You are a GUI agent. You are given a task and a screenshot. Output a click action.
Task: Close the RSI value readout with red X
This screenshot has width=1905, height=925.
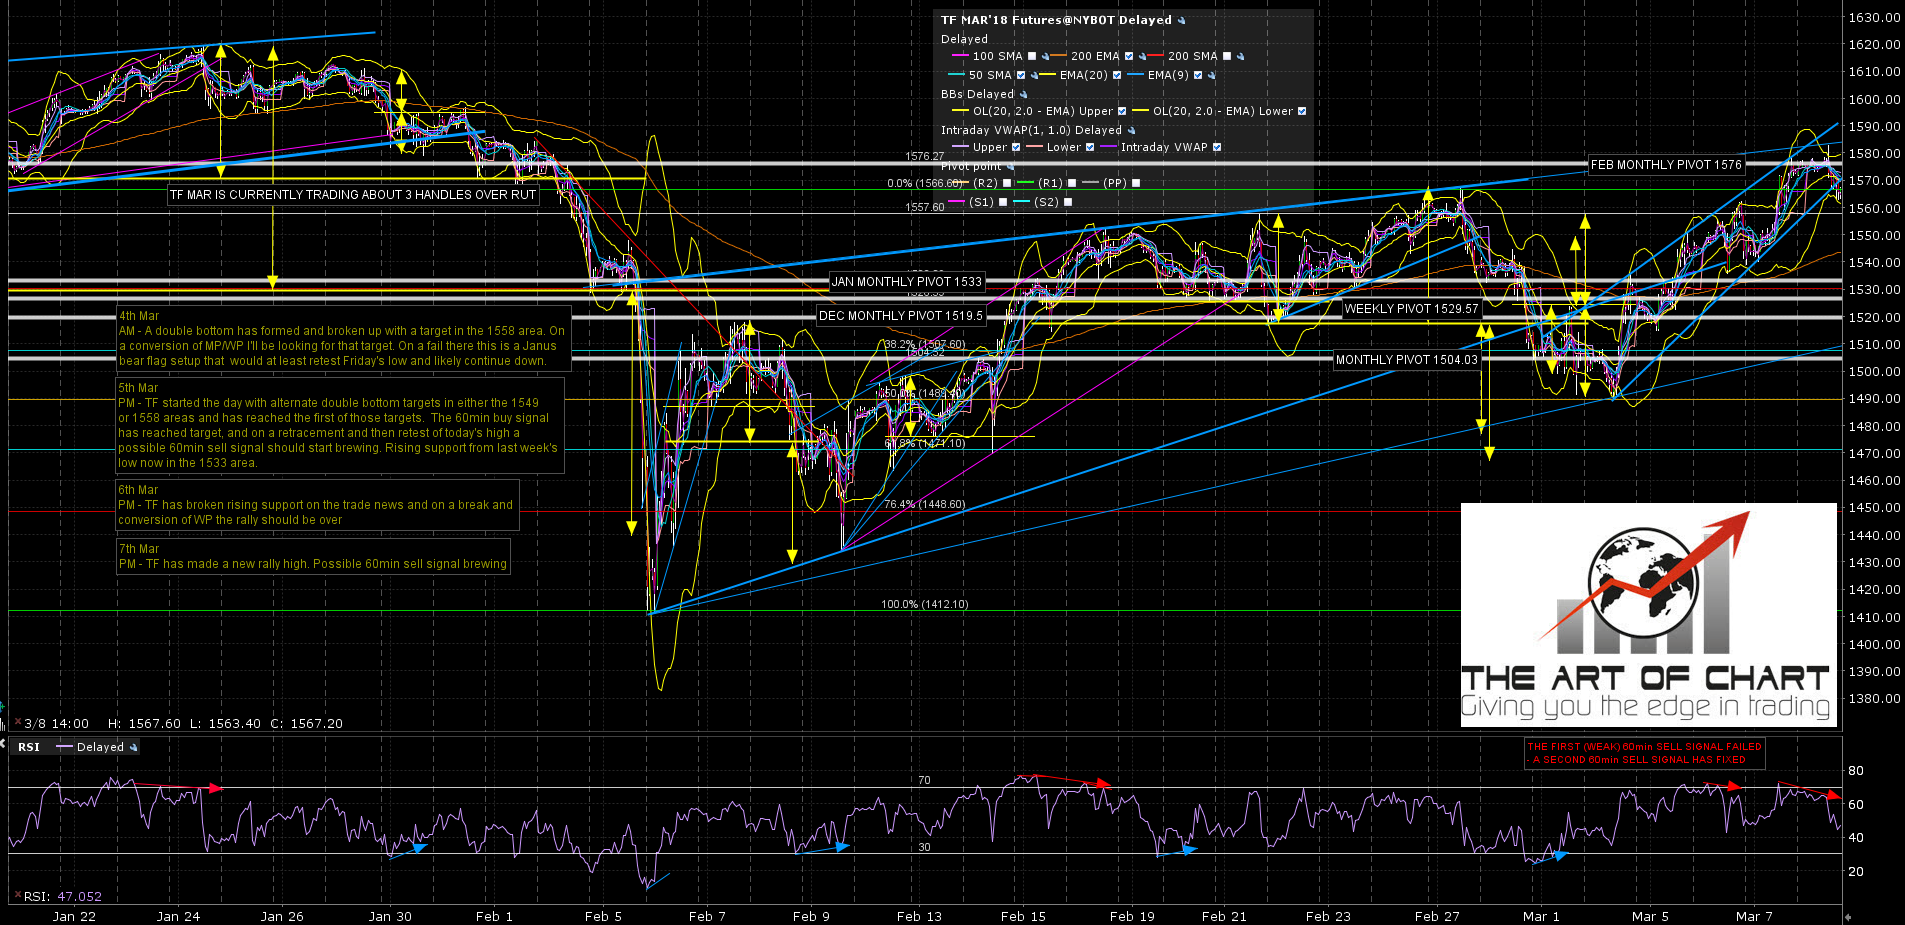[17, 896]
